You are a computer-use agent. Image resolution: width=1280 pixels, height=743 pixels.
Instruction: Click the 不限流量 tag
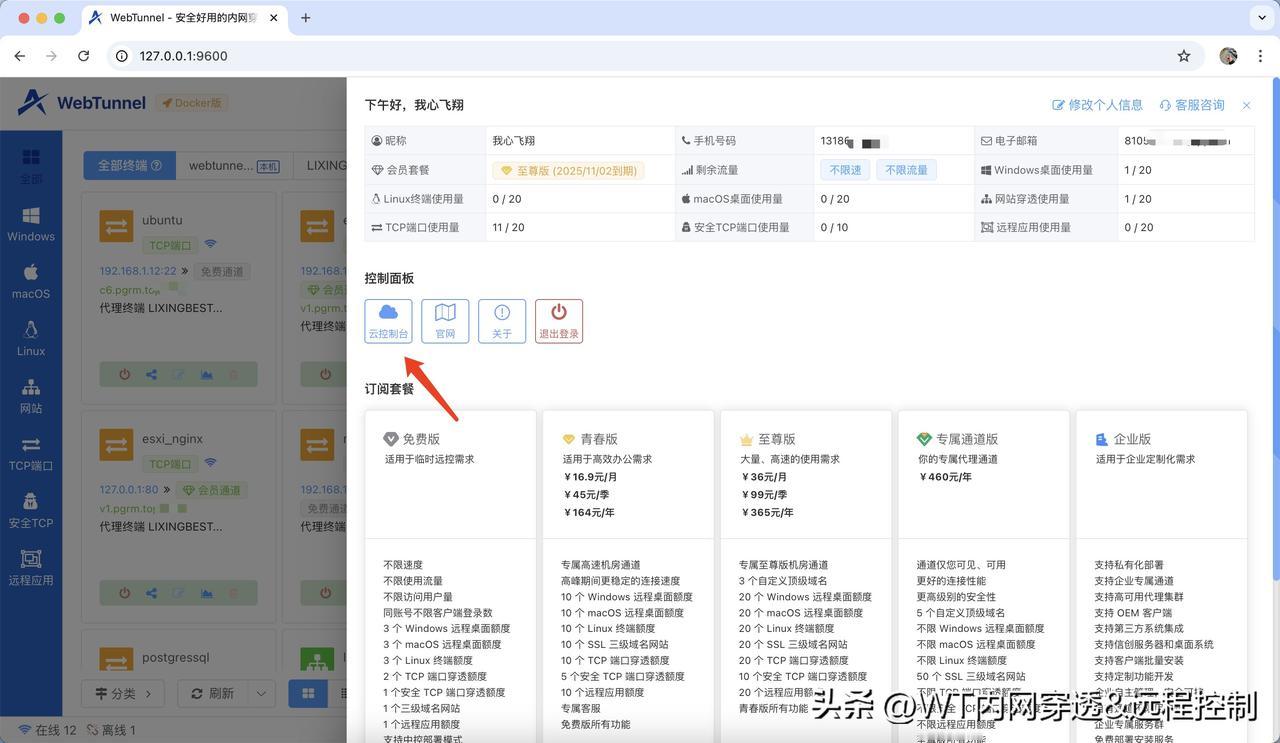tap(906, 170)
